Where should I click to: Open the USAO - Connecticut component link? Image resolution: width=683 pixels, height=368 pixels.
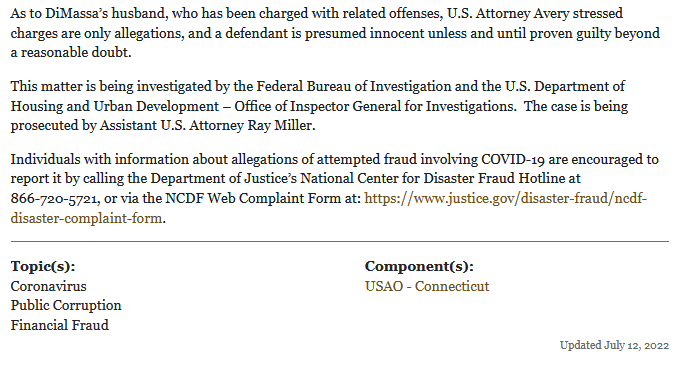pyautogui.click(x=427, y=286)
